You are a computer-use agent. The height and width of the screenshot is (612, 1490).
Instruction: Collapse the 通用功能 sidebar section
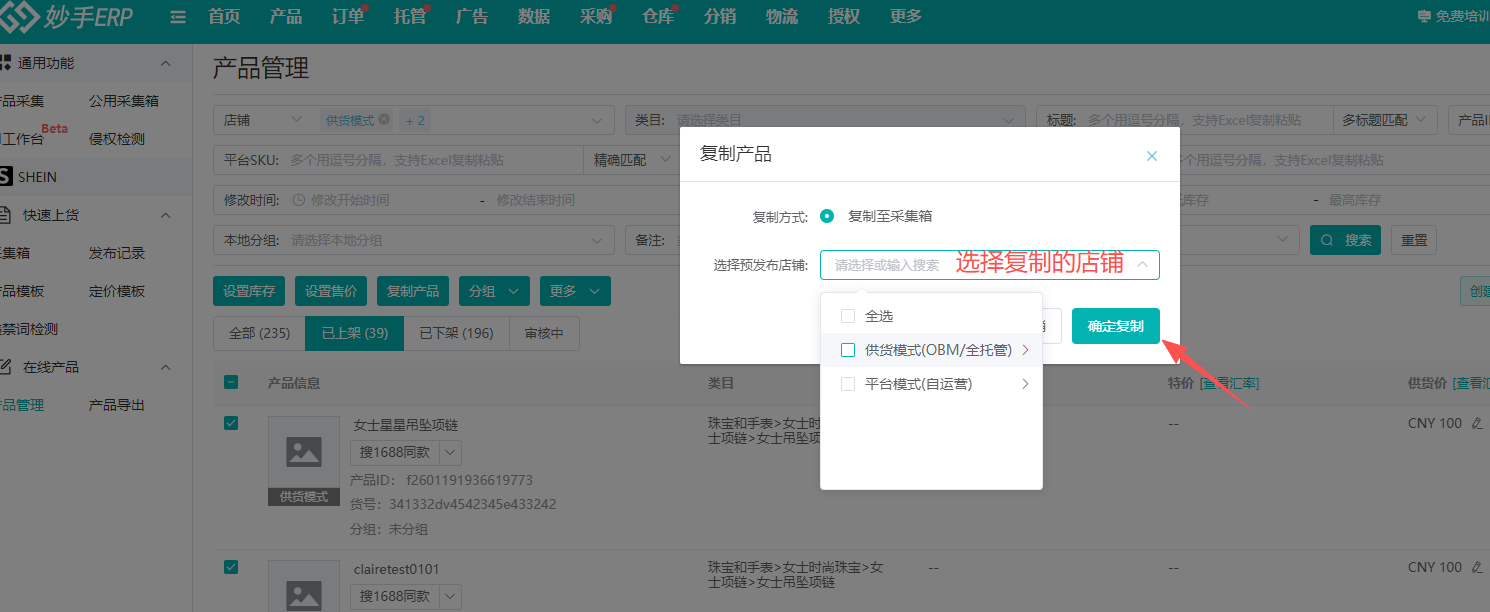click(x=166, y=63)
